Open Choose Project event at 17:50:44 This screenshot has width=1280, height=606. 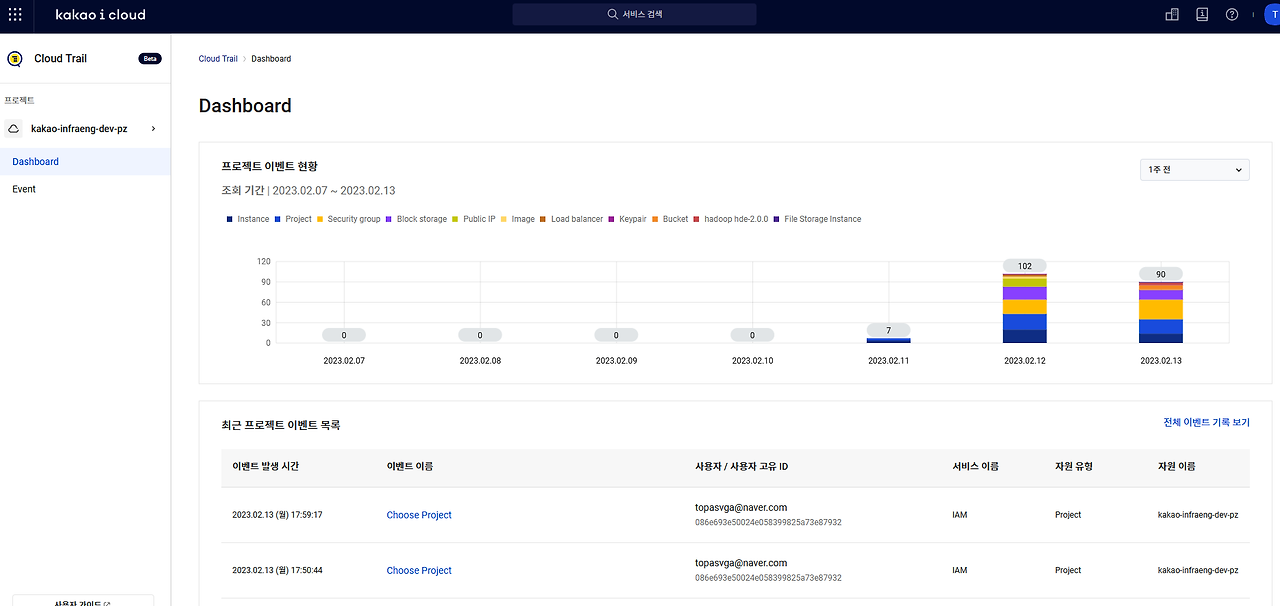click(419, 570)
